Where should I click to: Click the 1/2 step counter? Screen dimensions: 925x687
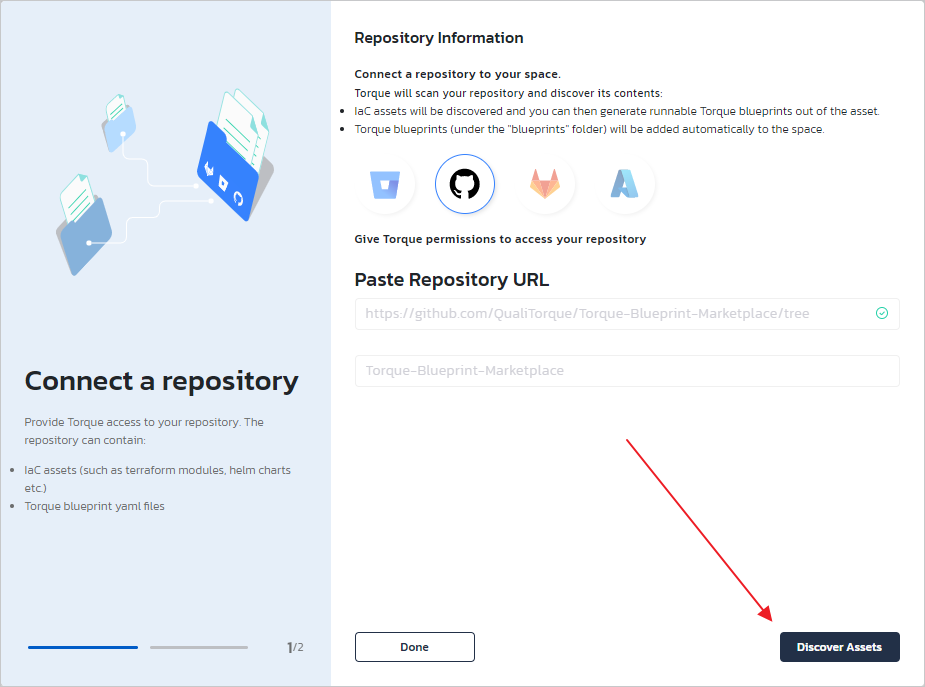(295, 647)
